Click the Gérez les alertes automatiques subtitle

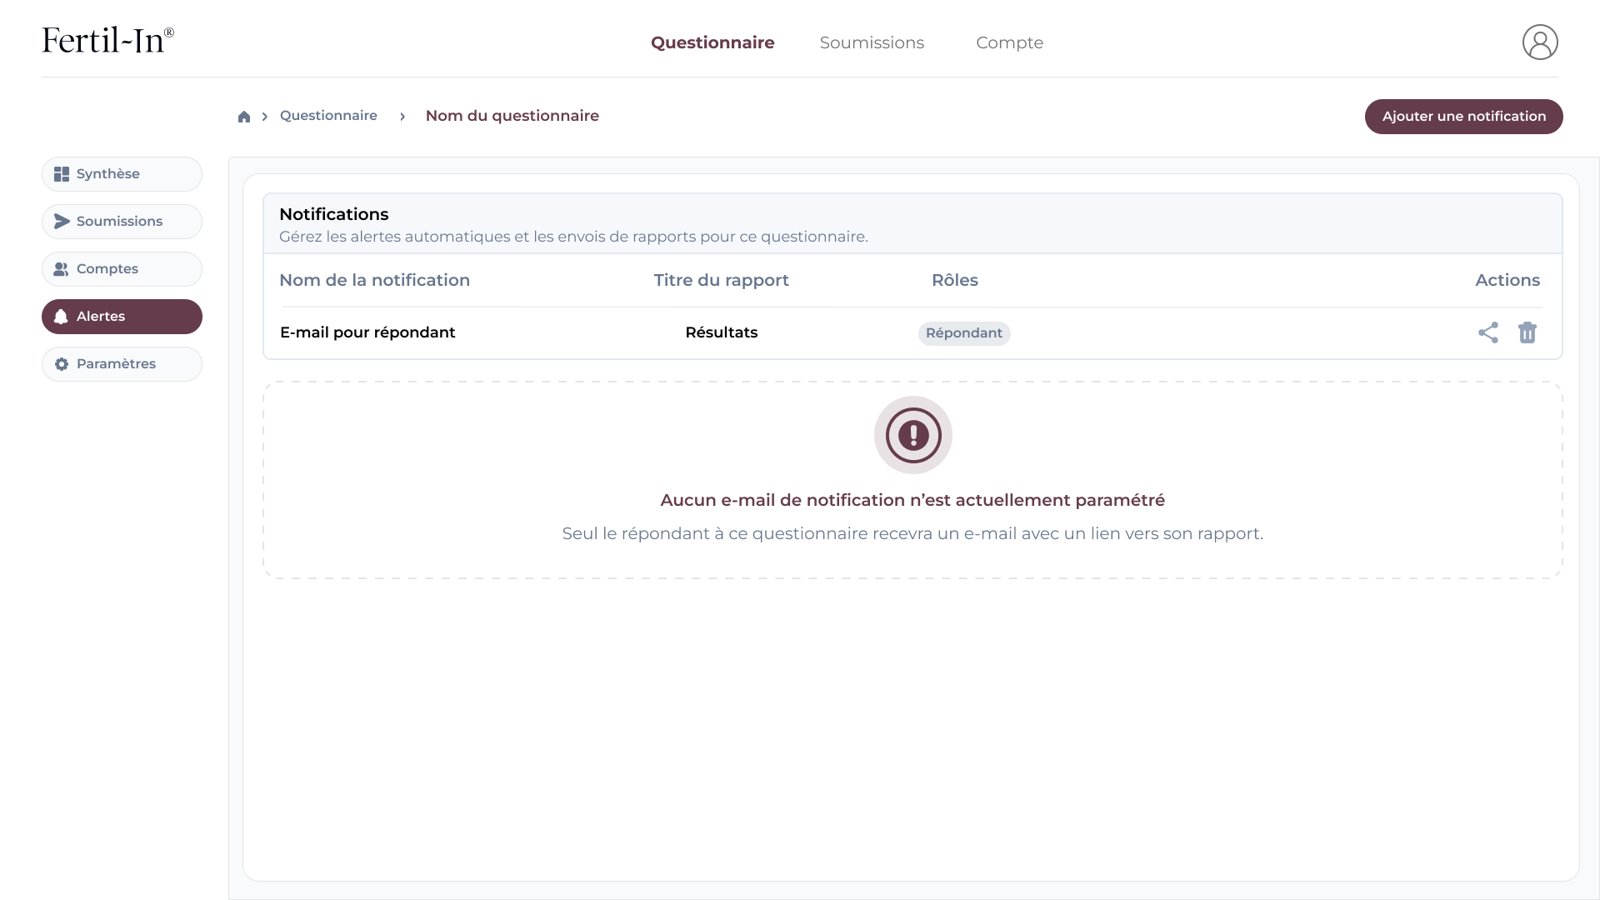[x=573, y=237]
